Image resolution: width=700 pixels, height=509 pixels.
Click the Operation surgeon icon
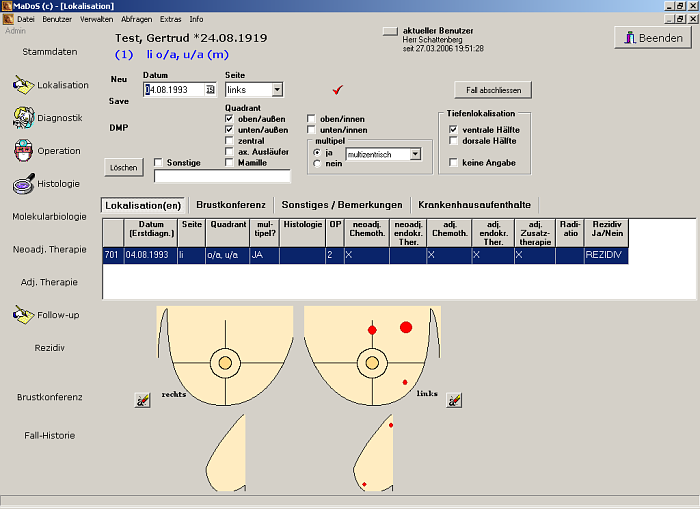(x=23, y=151)
